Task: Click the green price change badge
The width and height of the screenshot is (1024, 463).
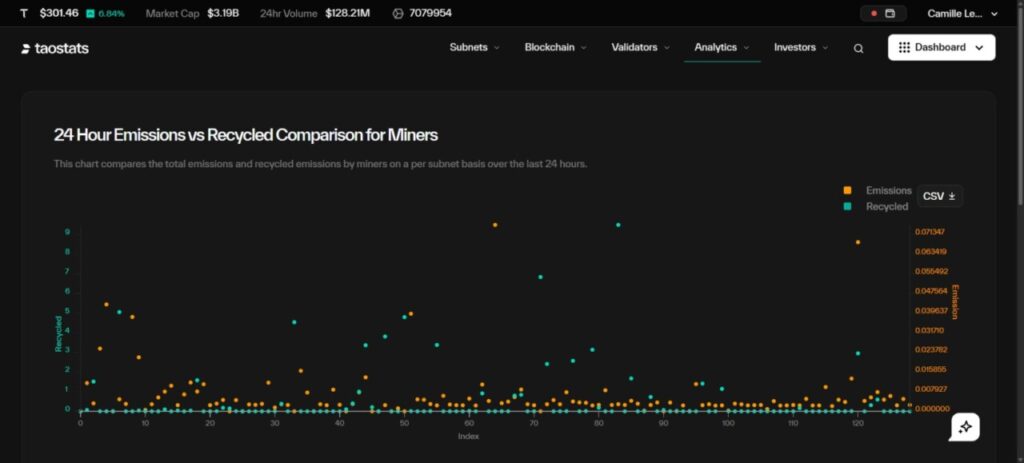Action: click(105, 14)
